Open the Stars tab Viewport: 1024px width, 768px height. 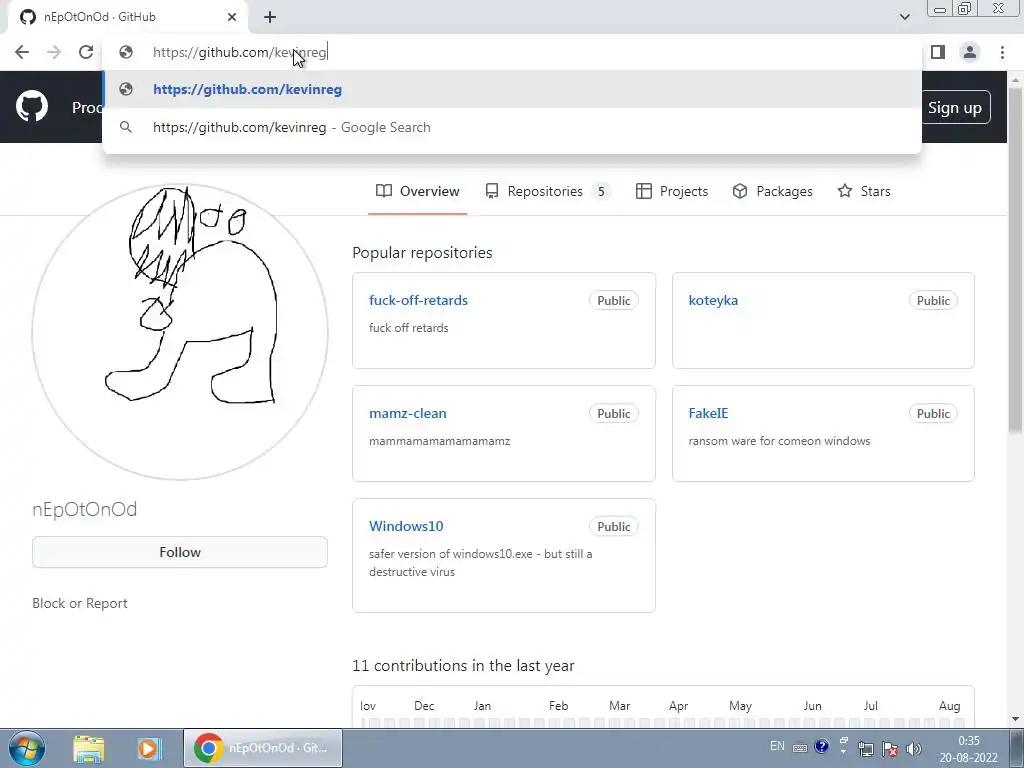(x=863, y=191)
